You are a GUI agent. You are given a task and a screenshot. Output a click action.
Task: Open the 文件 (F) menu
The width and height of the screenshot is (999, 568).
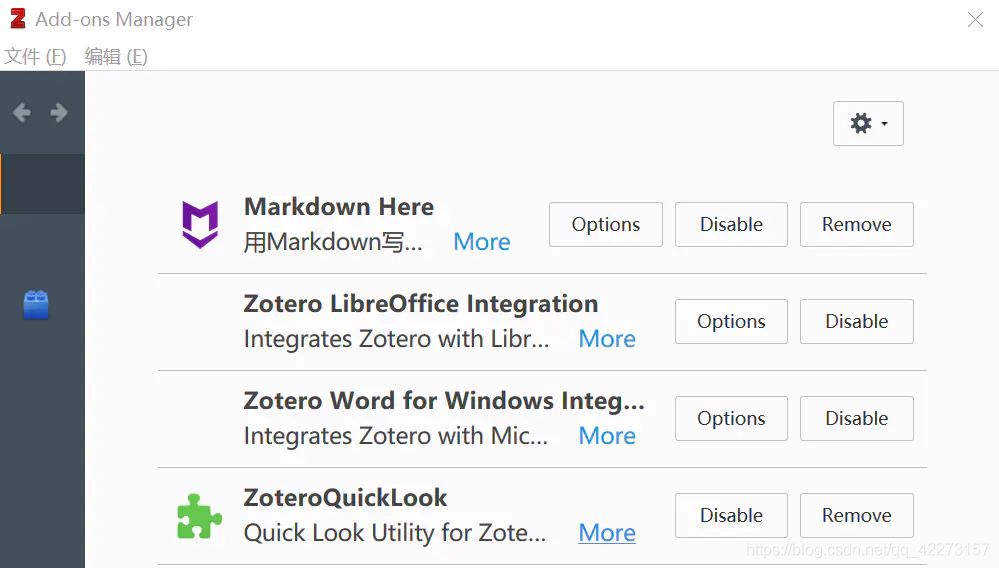35,56
